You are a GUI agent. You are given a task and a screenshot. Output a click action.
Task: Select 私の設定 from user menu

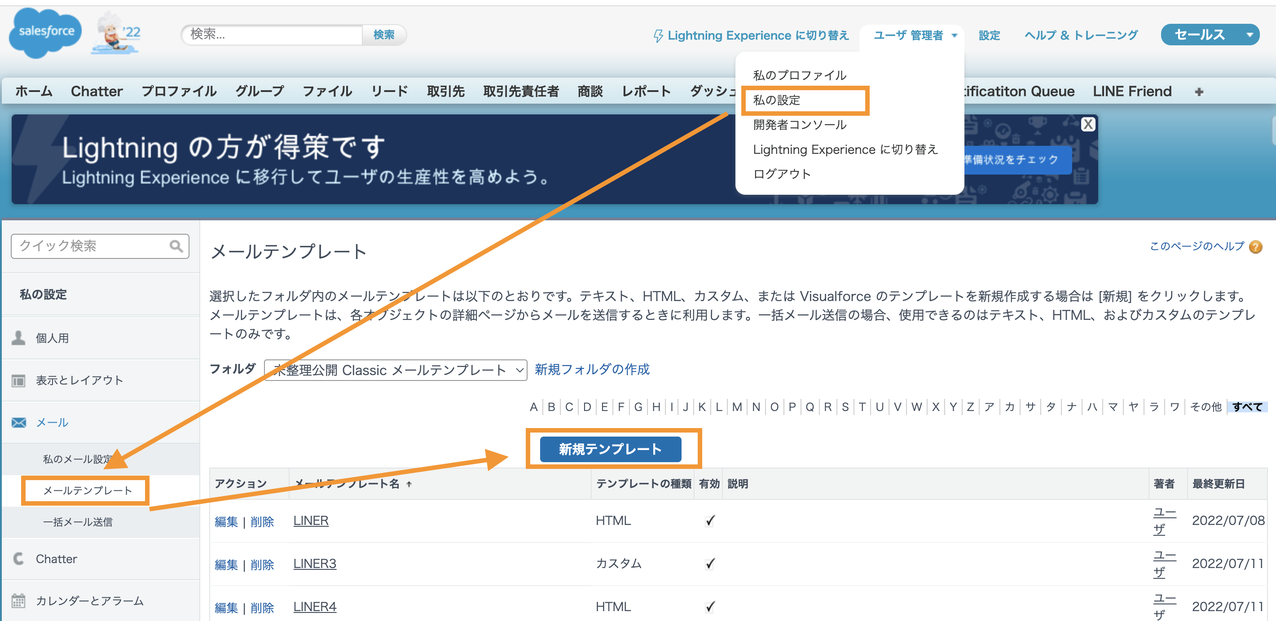tap(777, 100)
